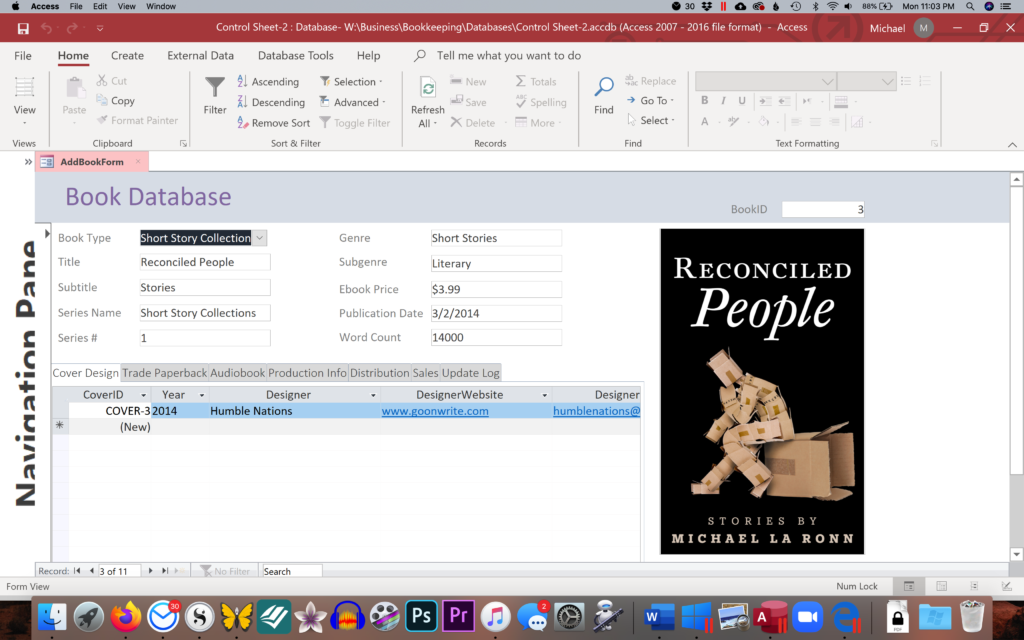
Task: Open Finder from the dock
Action: [52, 616]
